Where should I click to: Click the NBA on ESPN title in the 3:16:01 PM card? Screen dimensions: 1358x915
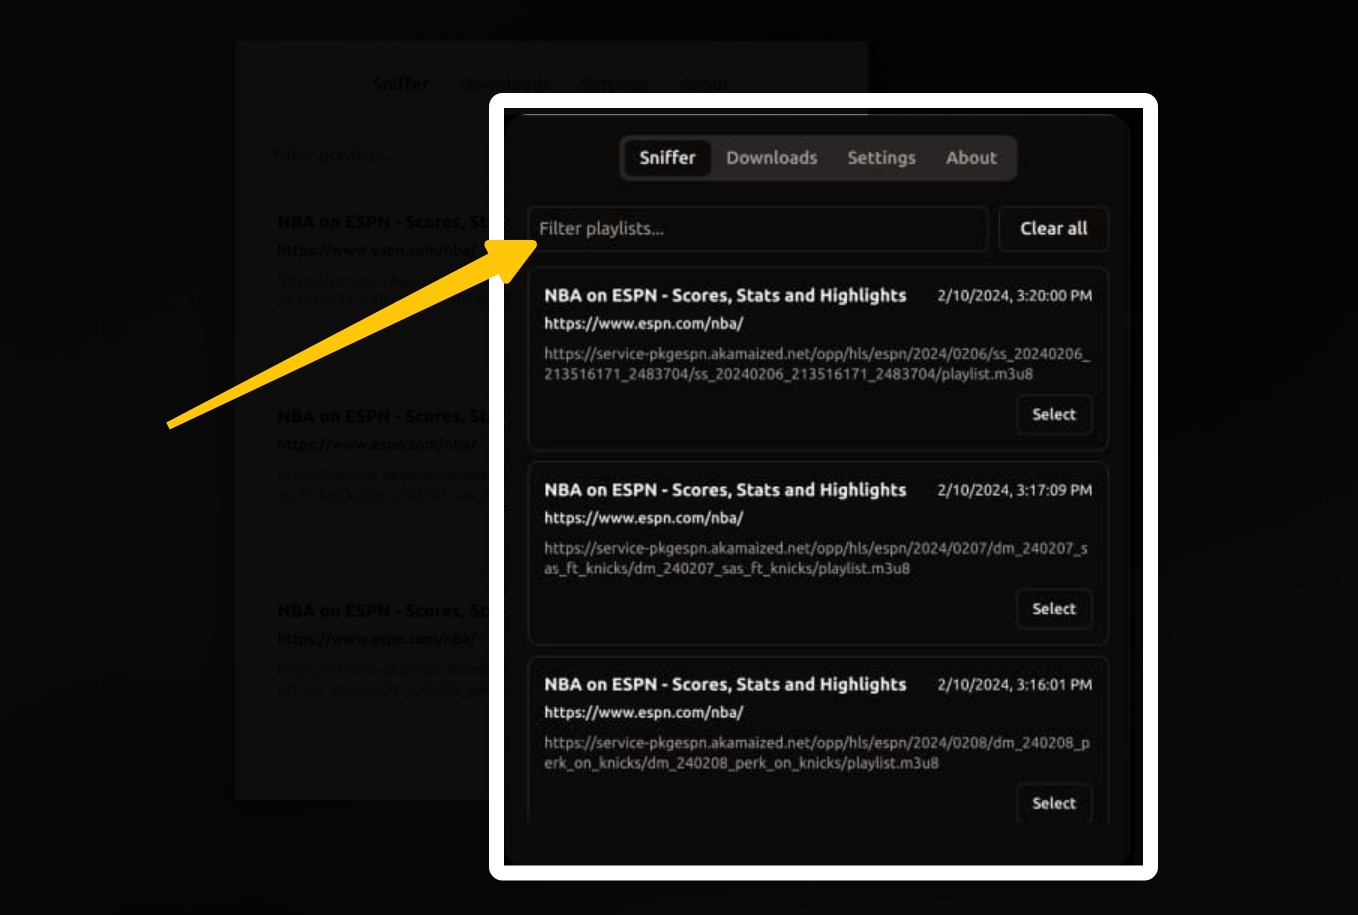point(725,684)
